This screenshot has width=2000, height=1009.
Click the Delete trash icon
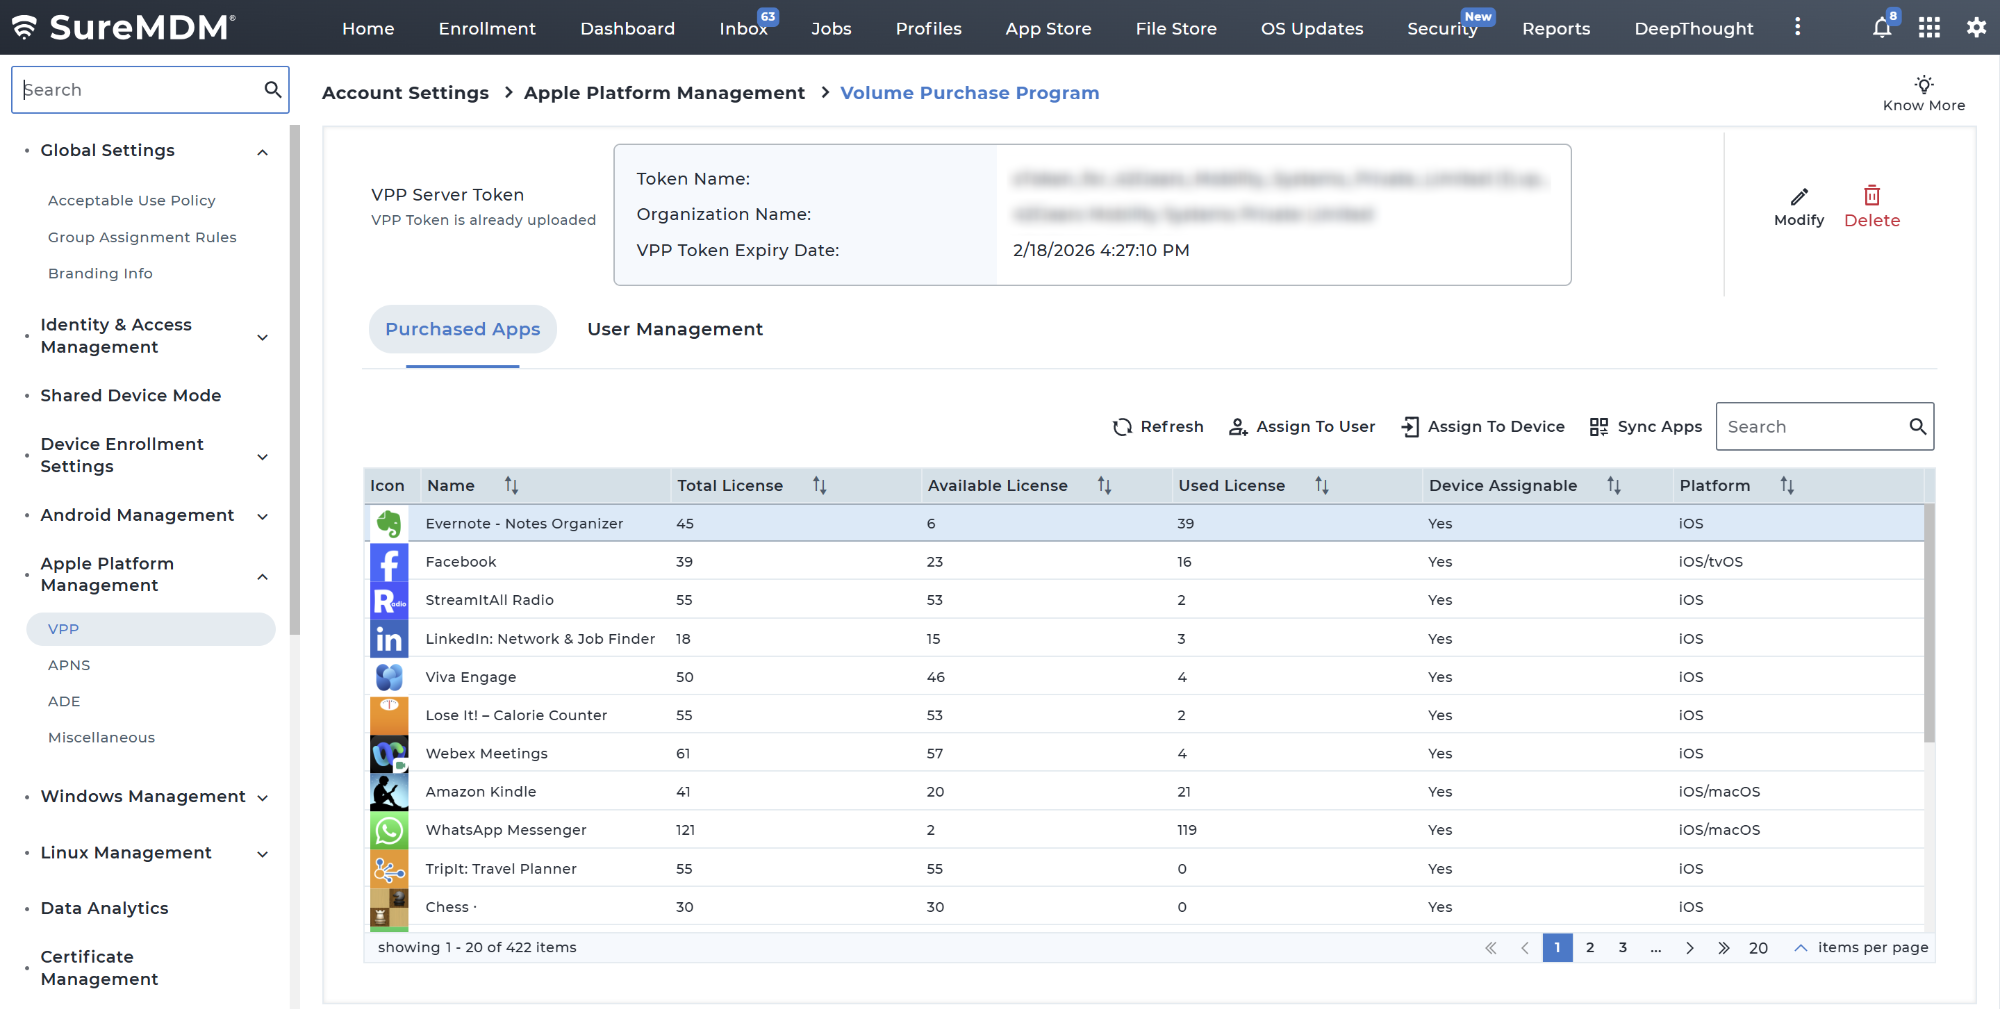(x=1872, y=195)
